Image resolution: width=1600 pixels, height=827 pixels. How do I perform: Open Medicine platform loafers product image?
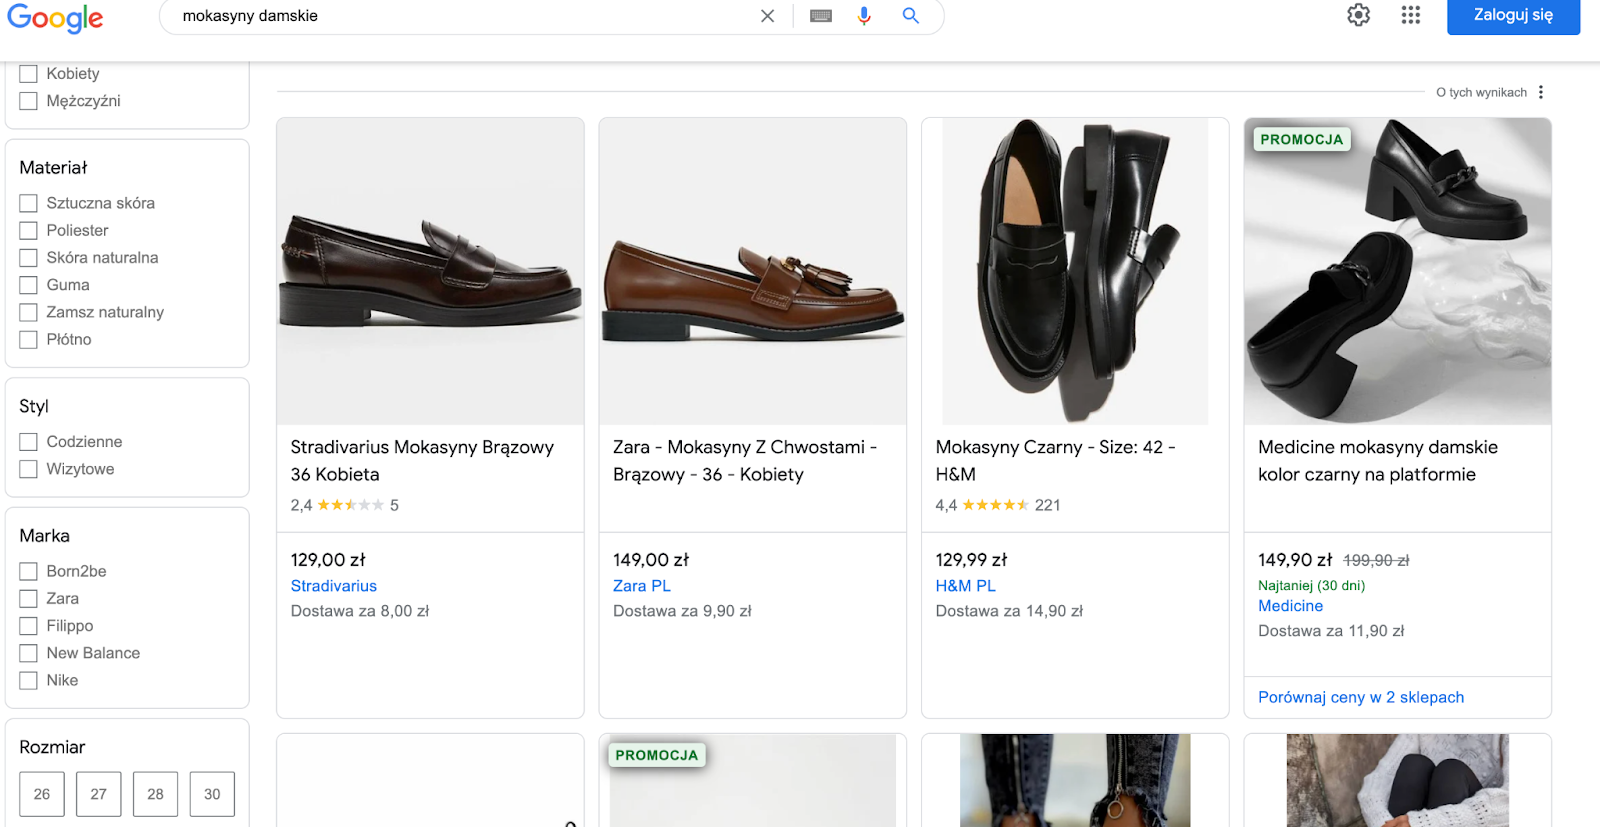pos(1398,271)
